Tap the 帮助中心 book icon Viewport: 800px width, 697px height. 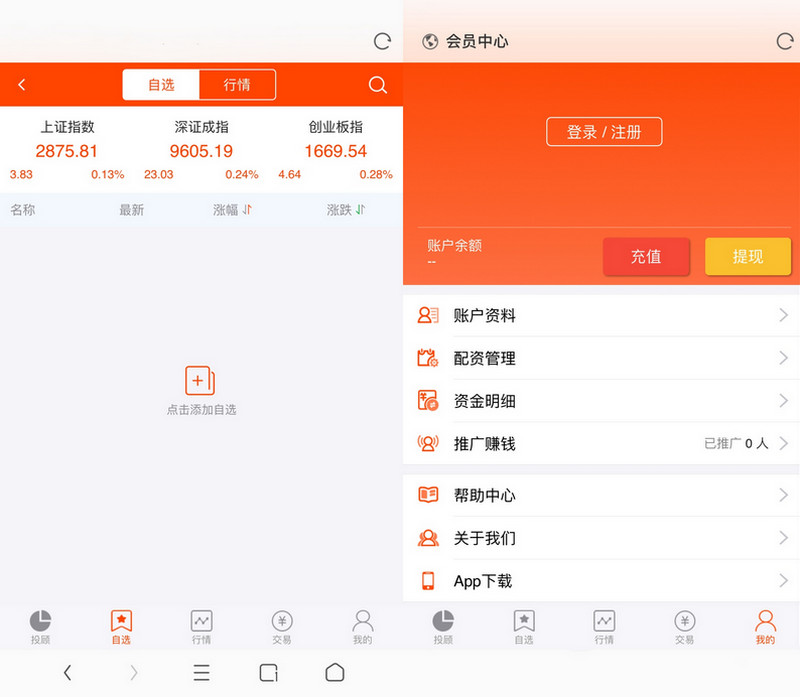(x=428, y=495)
